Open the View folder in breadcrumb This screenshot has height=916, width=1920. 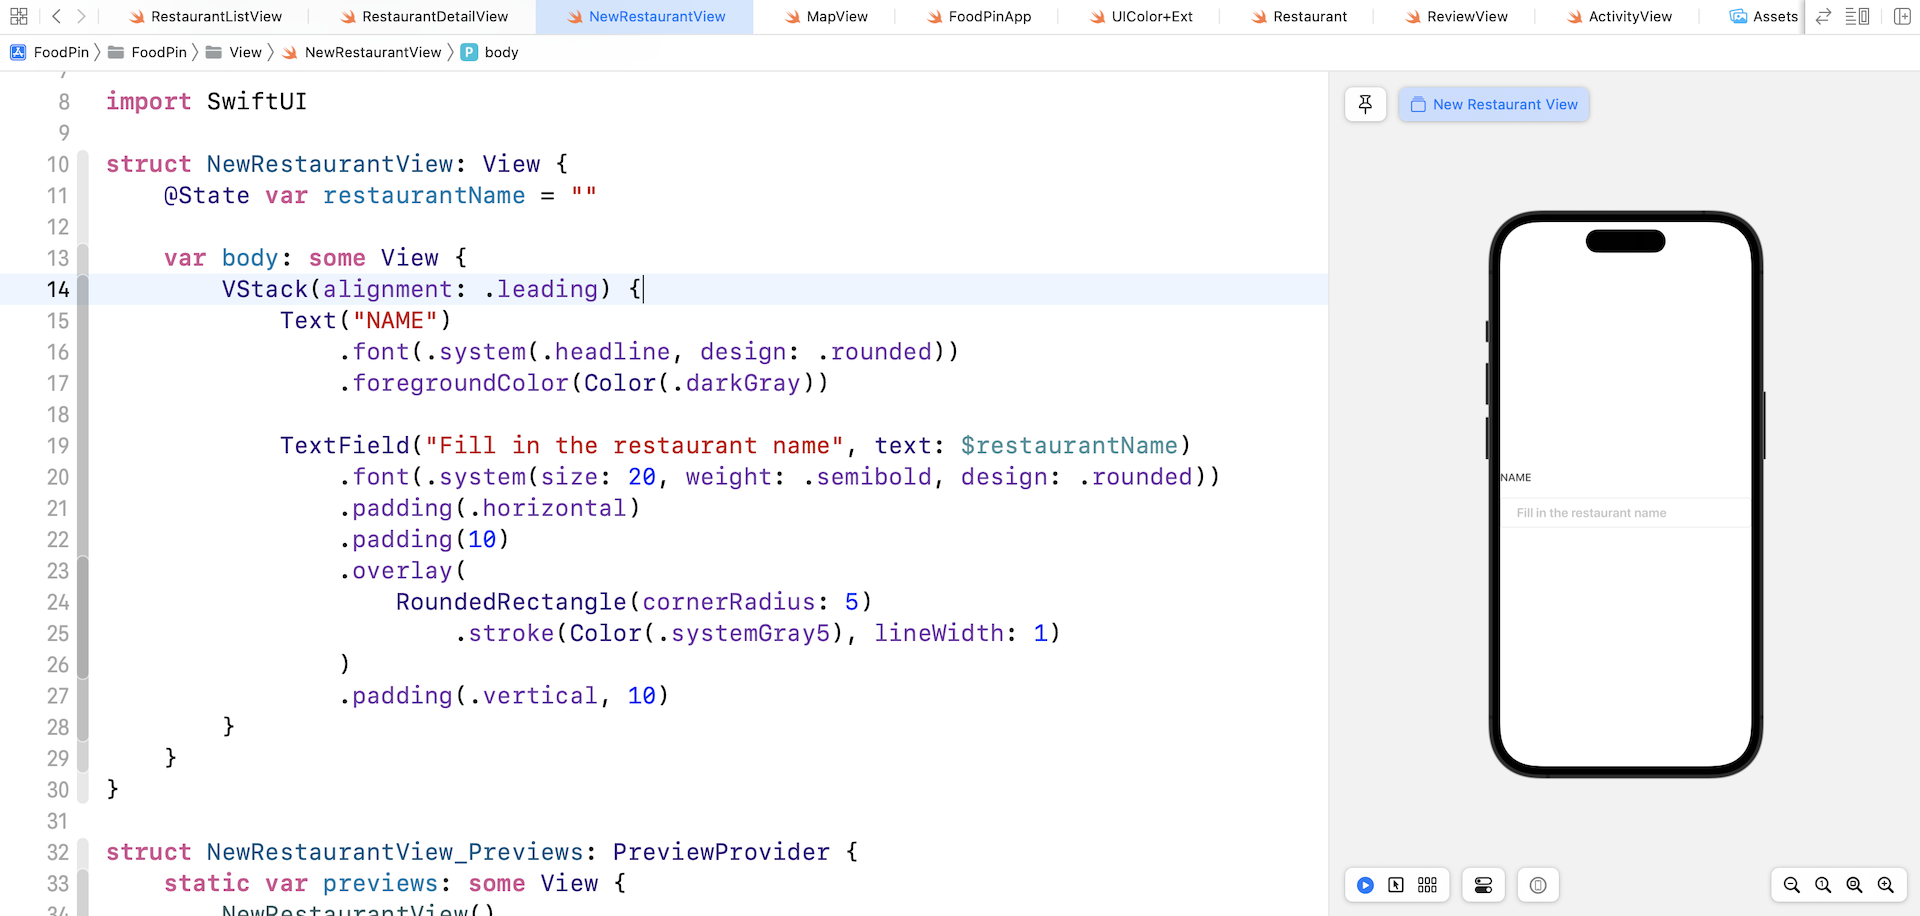pos(234,52)
